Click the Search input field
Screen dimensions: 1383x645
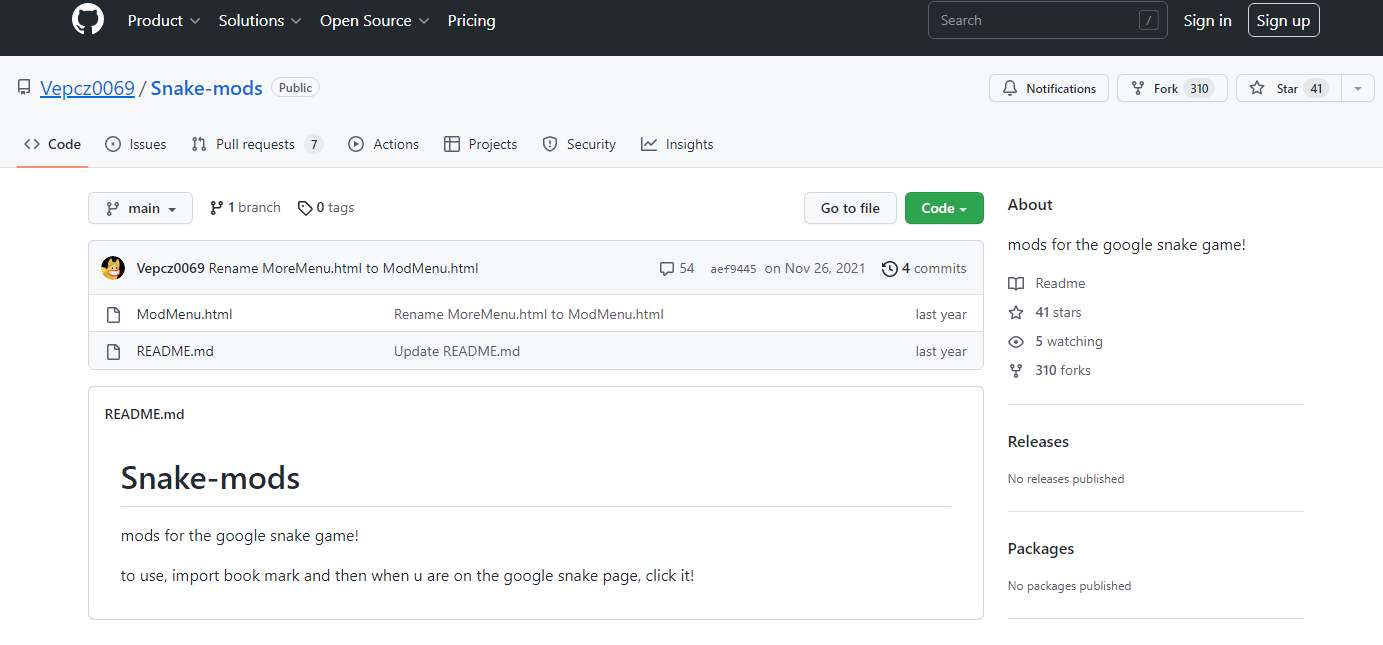(1035, 21)
